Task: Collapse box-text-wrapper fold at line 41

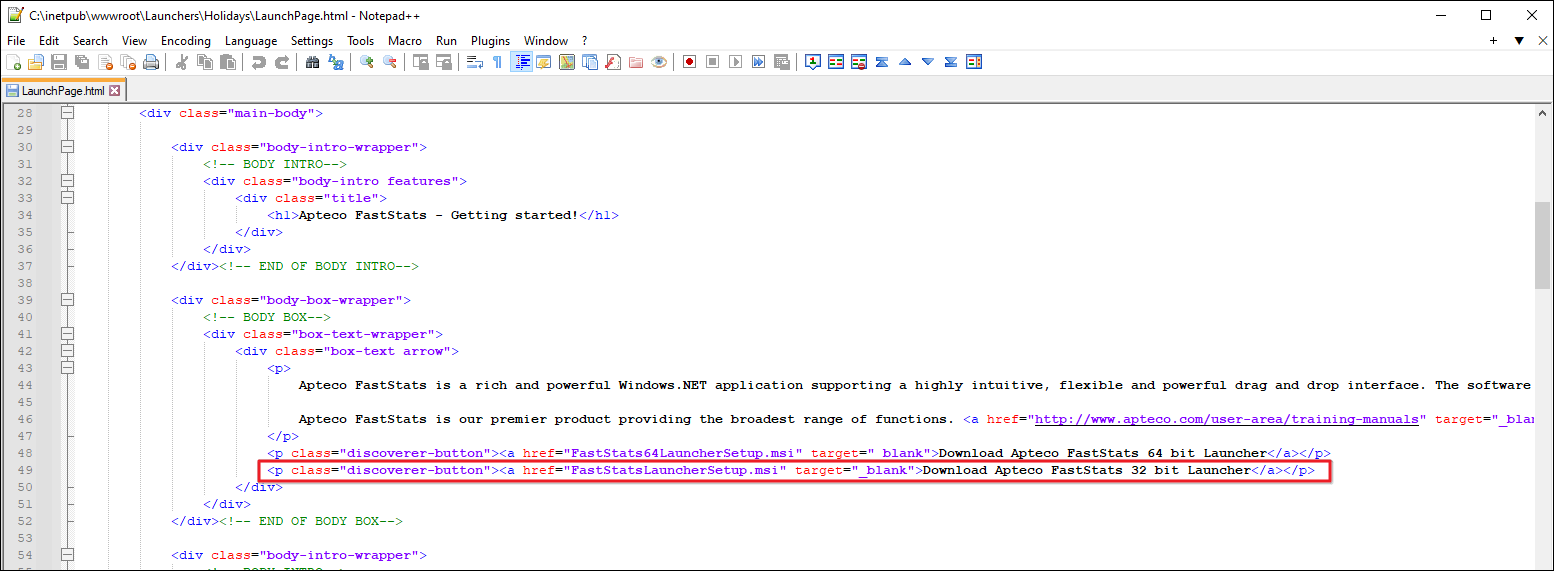Action: click(67, 334)
